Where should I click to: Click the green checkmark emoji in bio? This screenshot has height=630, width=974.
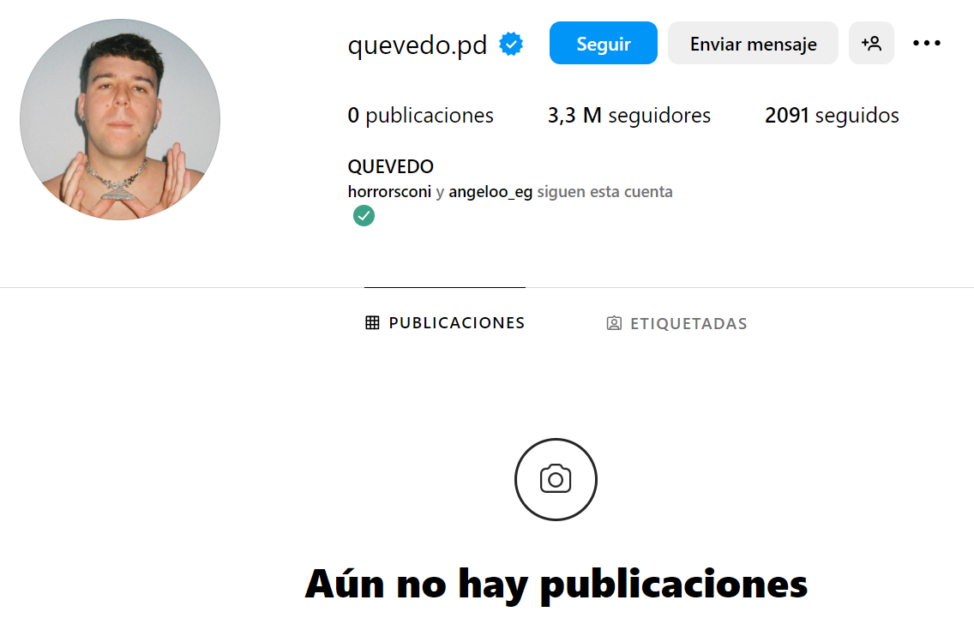[x=363, y=216]
